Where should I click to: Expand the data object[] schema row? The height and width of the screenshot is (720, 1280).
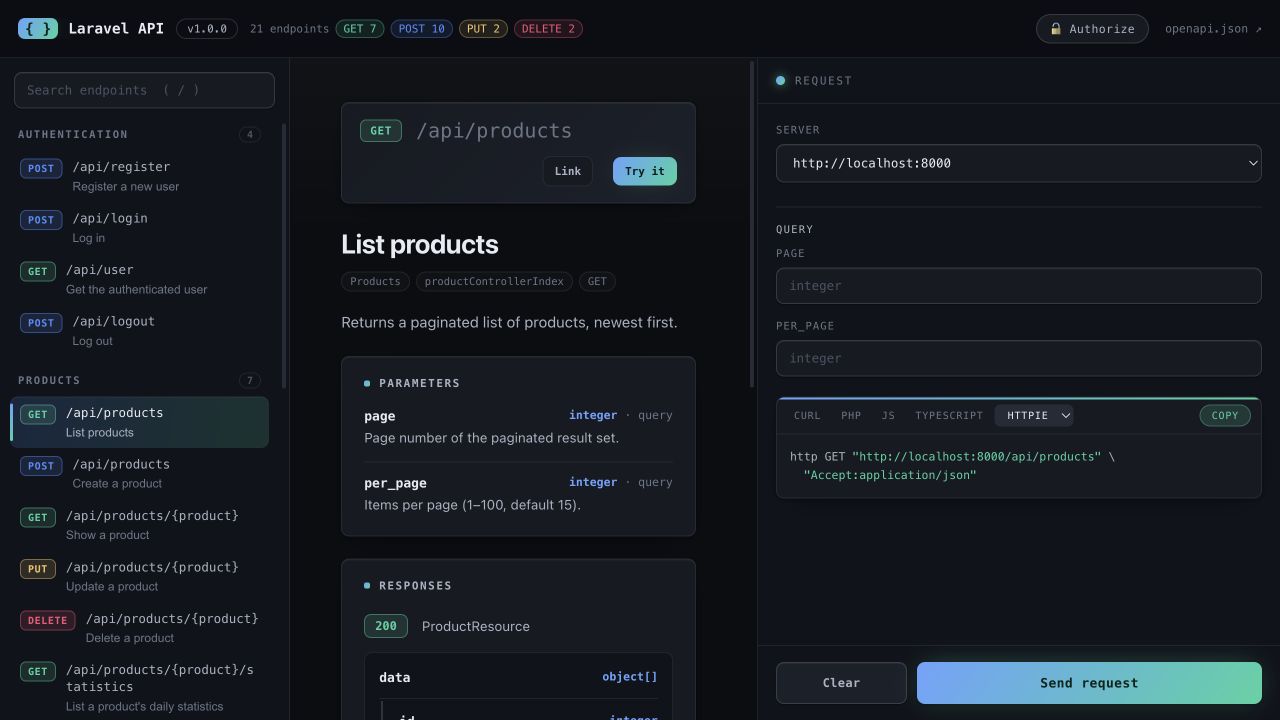tap(518, 677)
